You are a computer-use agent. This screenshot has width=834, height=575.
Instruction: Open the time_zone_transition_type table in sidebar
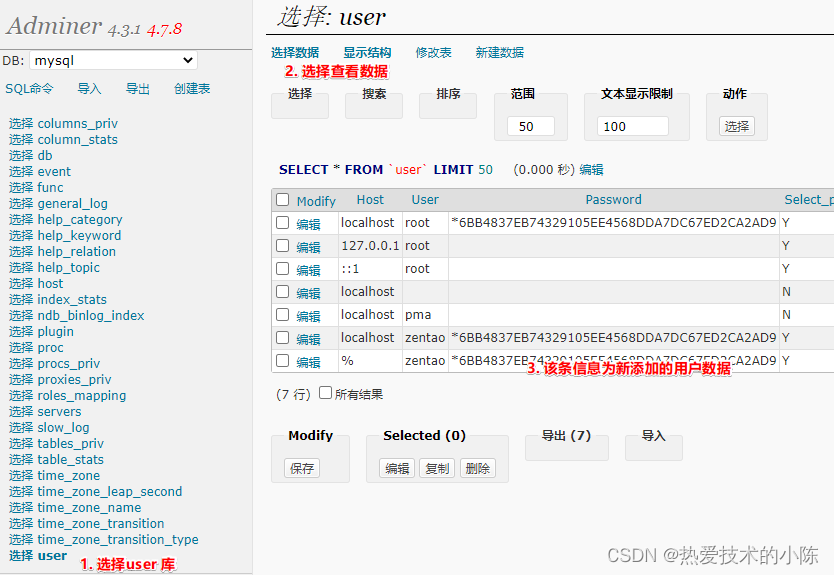[118, 539]
